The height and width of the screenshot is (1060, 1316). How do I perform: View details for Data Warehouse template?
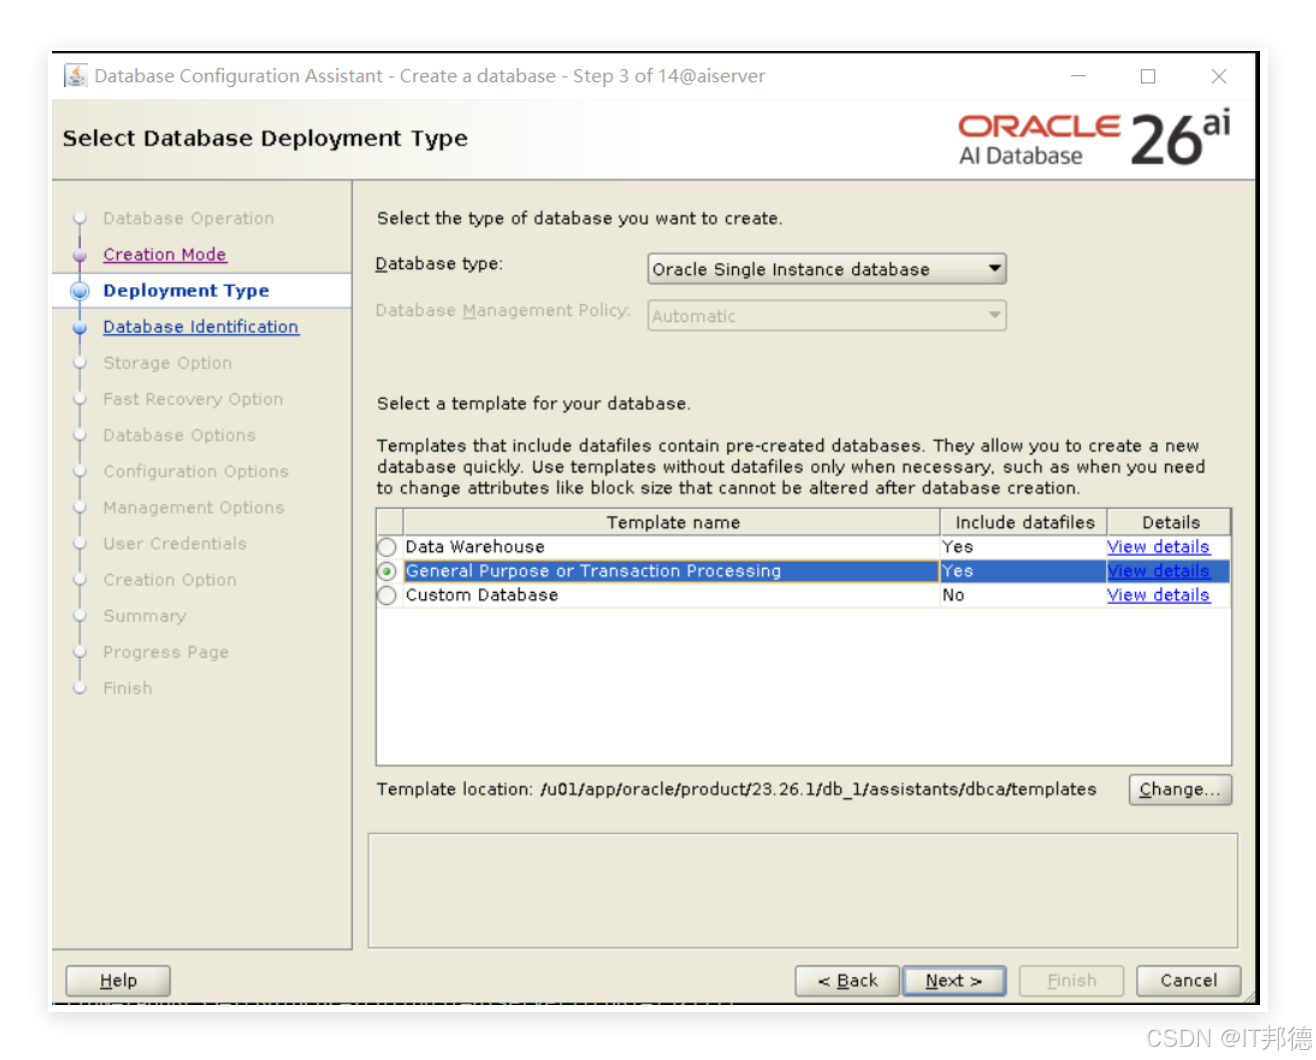point(1158,547)
